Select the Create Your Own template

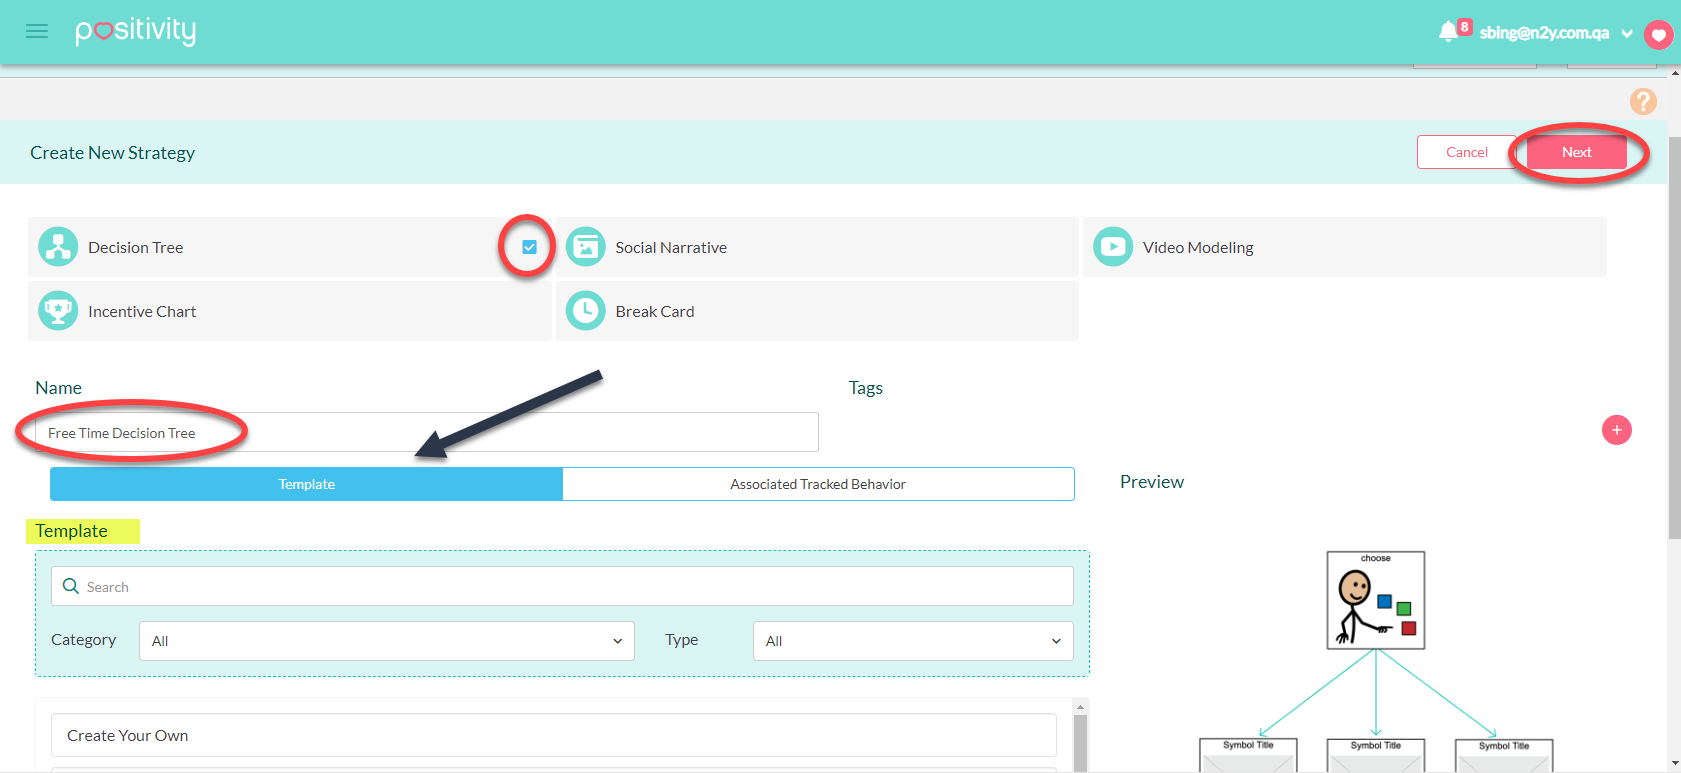click(x=554, y=735)
